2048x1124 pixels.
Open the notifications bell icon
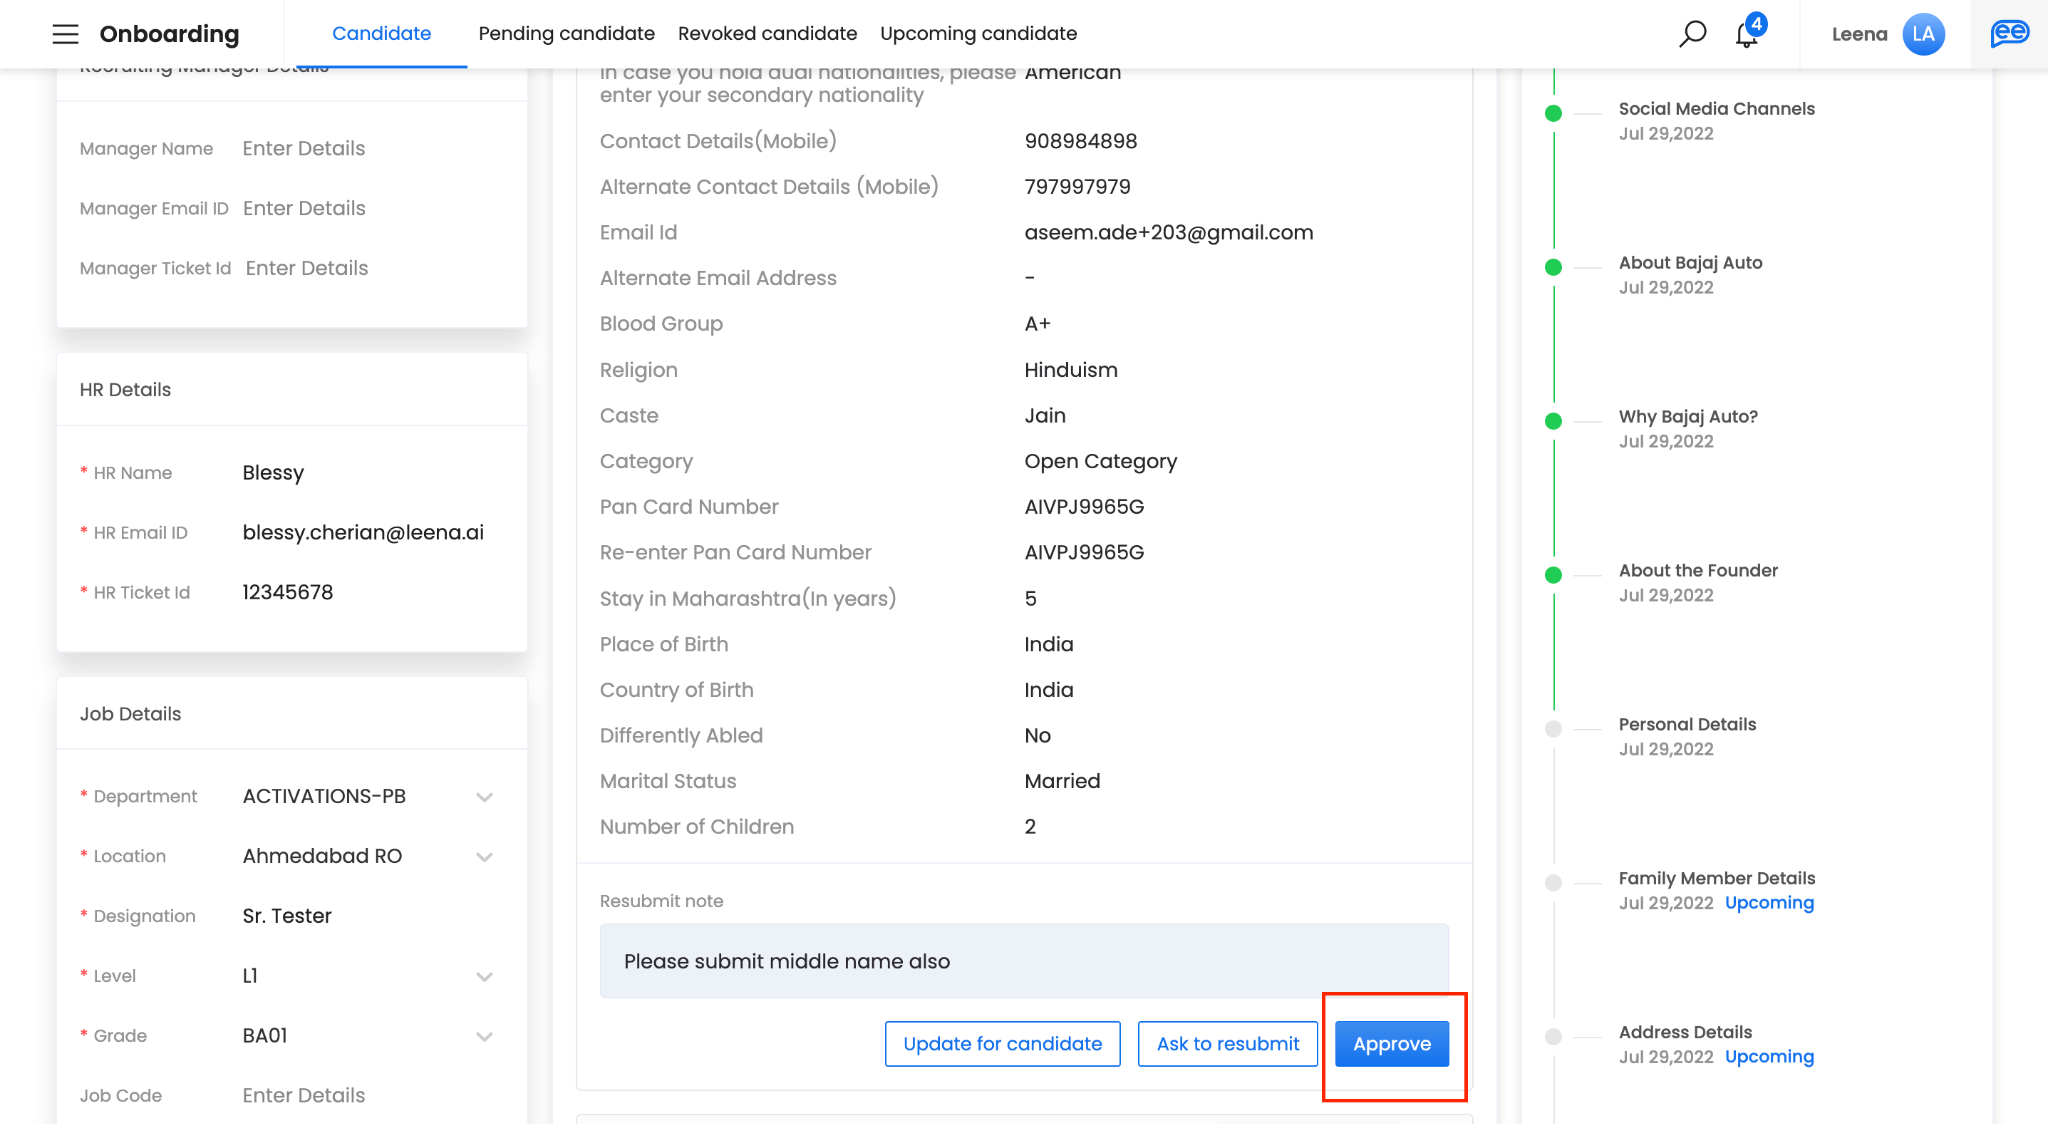(x=1747, y=34)
